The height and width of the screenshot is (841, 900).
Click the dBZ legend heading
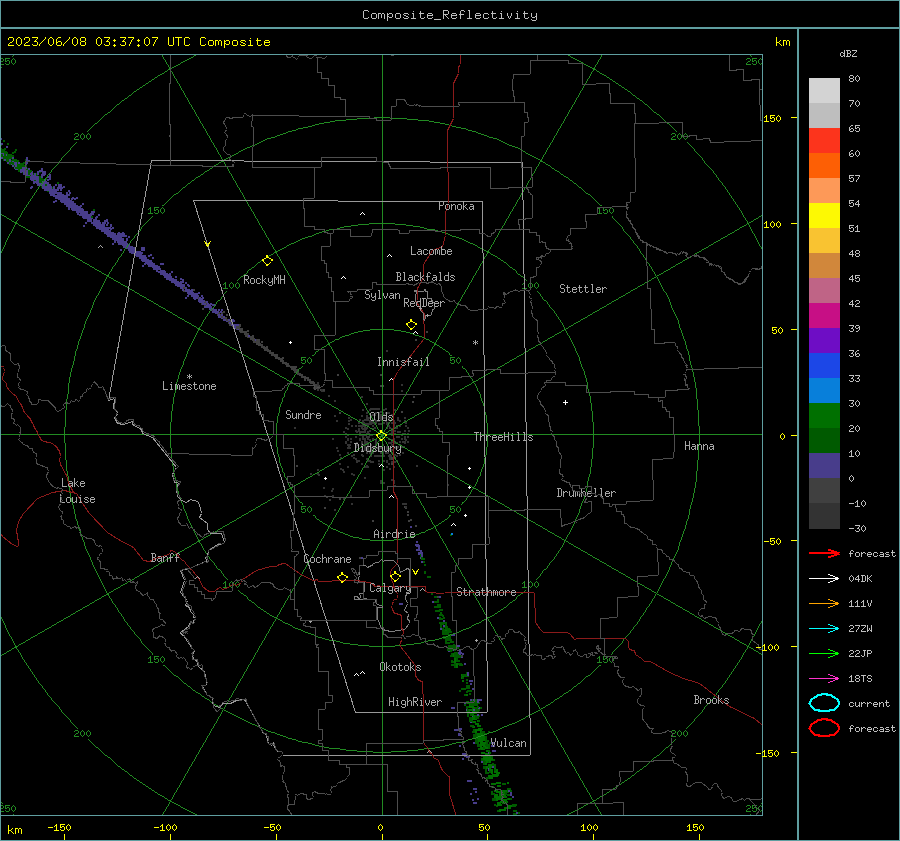848,54
